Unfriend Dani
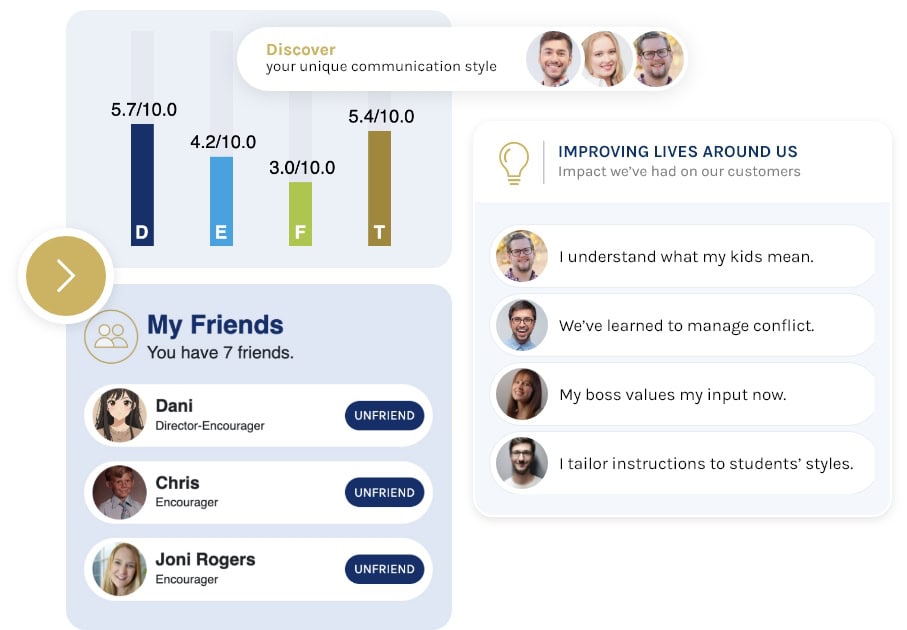This screenshot has width=907, height=630. coord(384,416)
